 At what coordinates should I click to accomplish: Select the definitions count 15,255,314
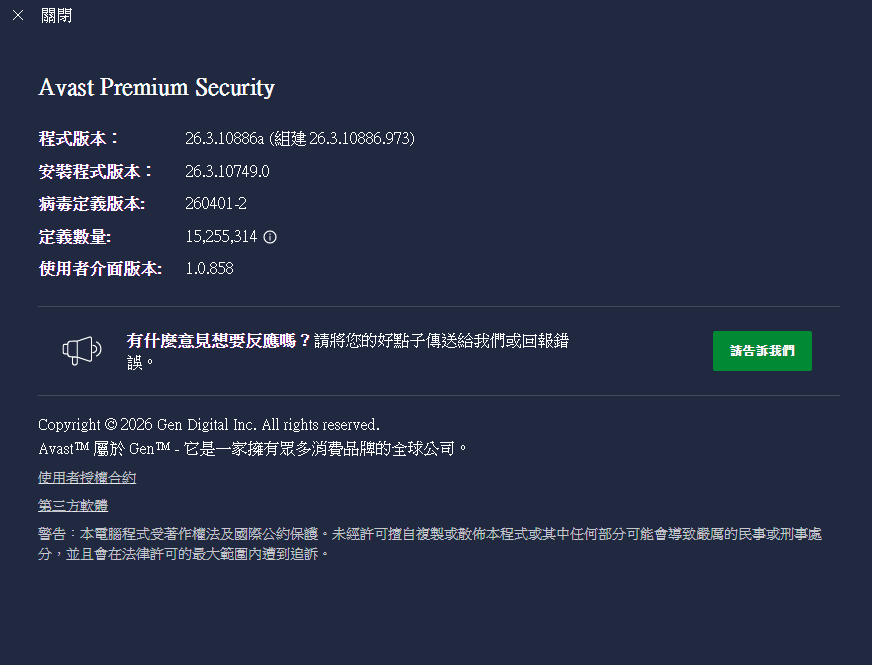point(221,237)
